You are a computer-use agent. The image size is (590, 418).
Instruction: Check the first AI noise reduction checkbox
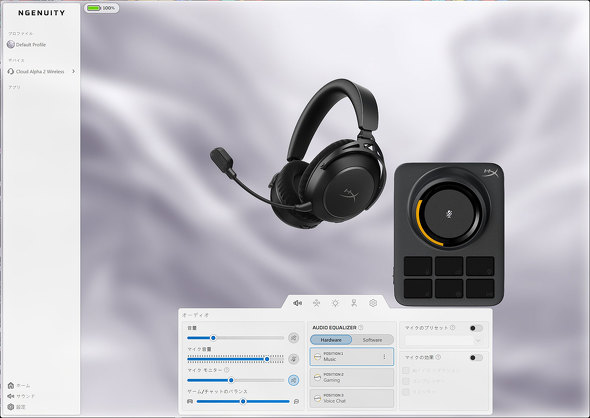coord(406,370)
